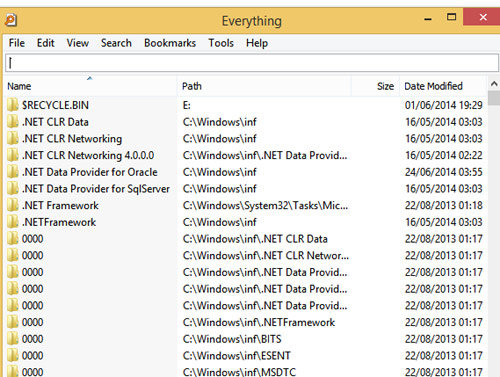Viewport: 500px width, 377px height.
Task: Open the Edit menu
Action: [45, 43]
